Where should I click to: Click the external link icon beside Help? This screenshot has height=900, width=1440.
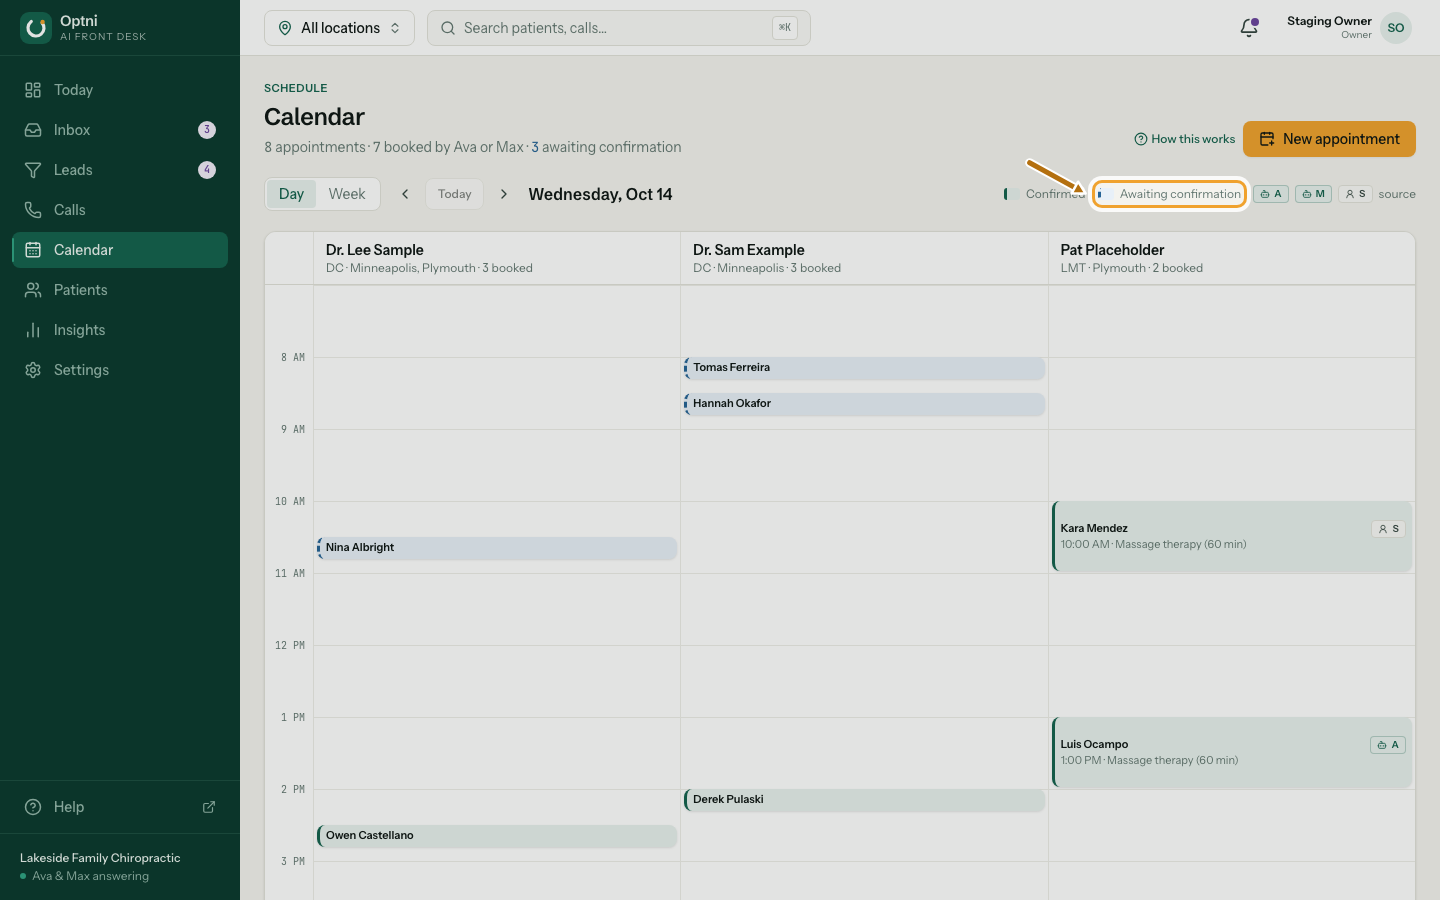(209, 807)
